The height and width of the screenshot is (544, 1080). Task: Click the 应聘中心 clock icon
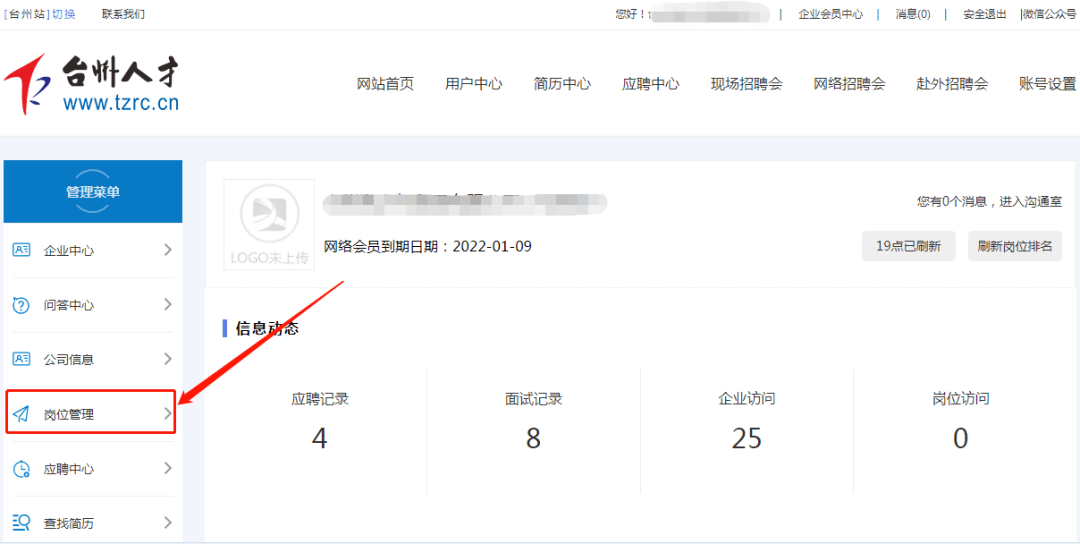(x=22, y=469)
